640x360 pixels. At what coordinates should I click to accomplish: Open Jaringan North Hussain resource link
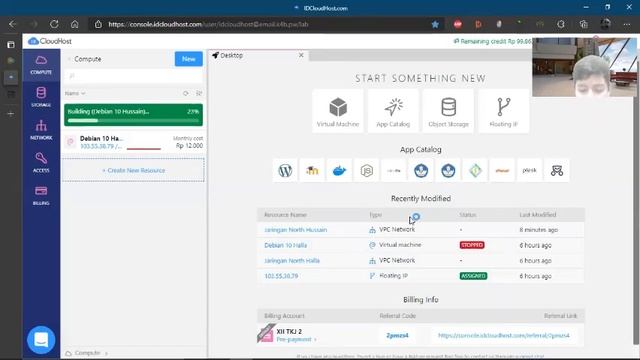[296, 230]
